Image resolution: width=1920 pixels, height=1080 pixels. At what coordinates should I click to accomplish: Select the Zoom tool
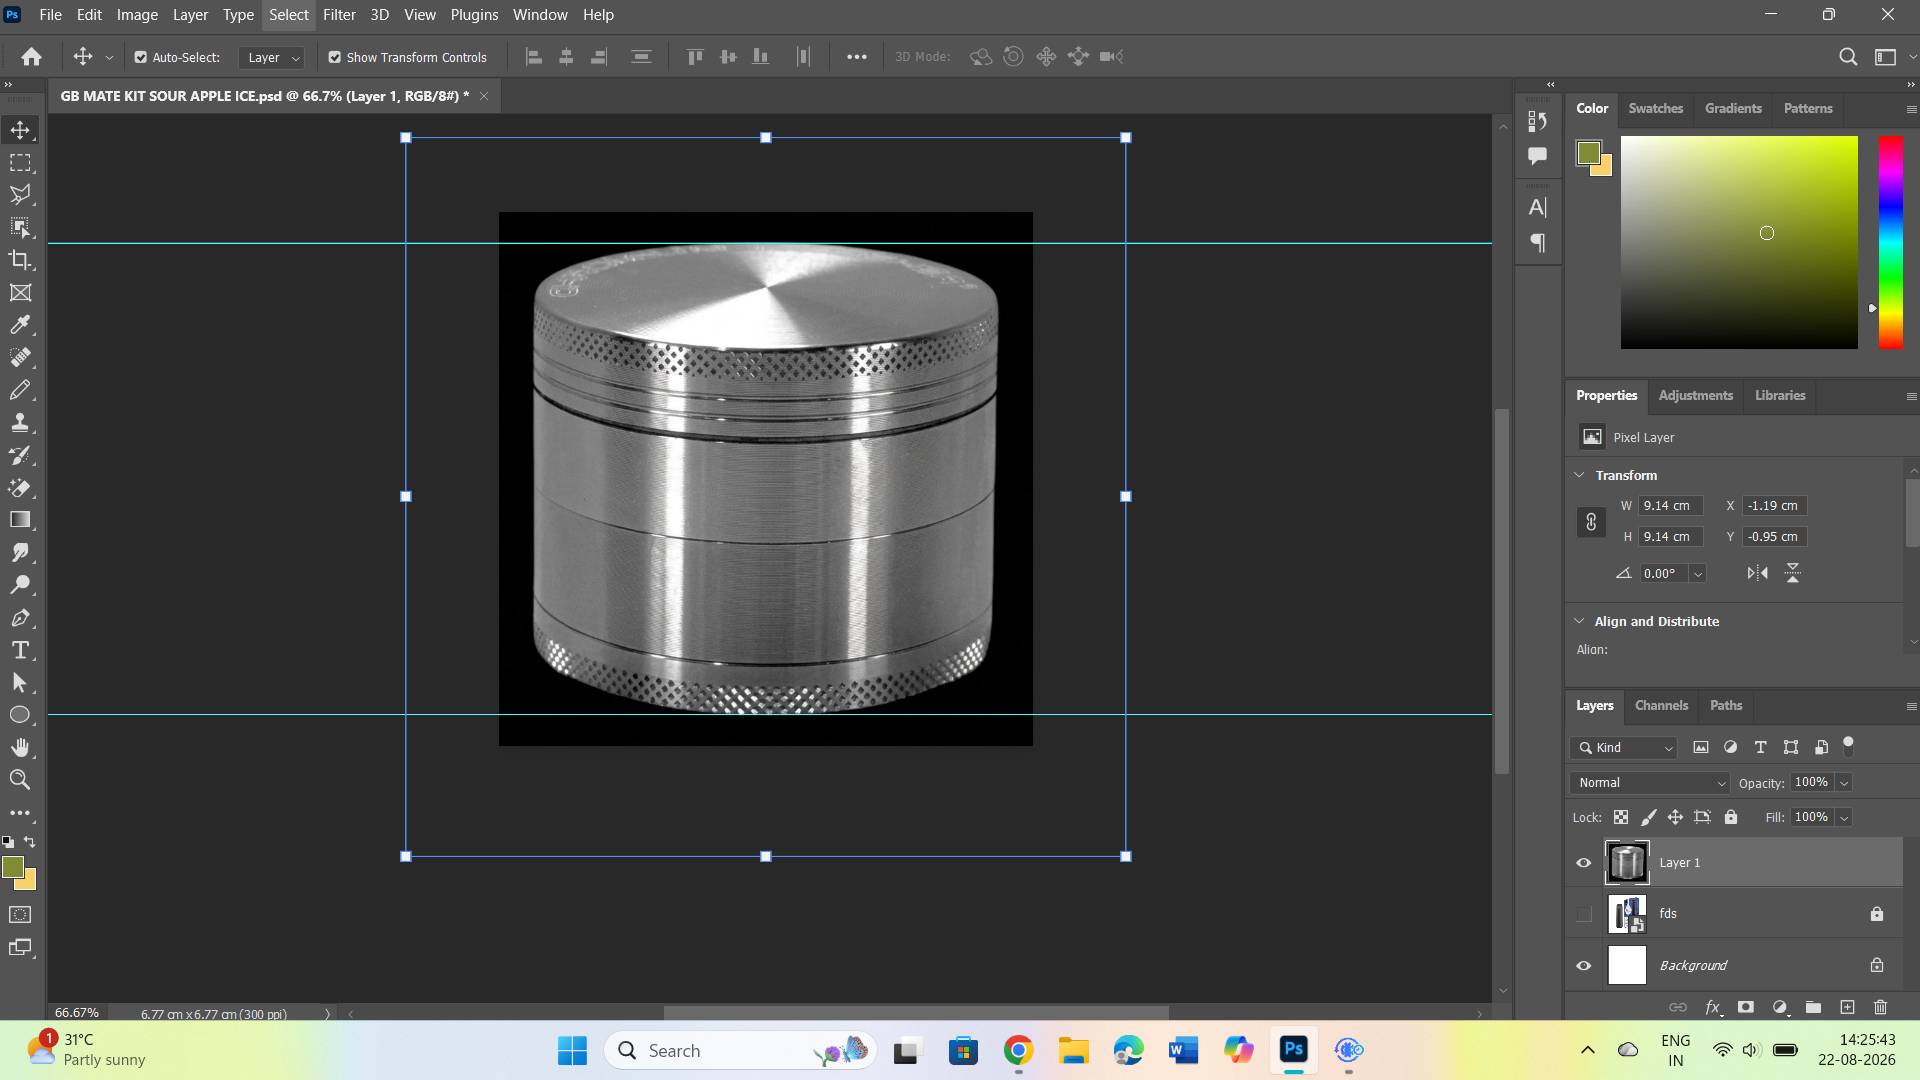click(x=20, y=780)
